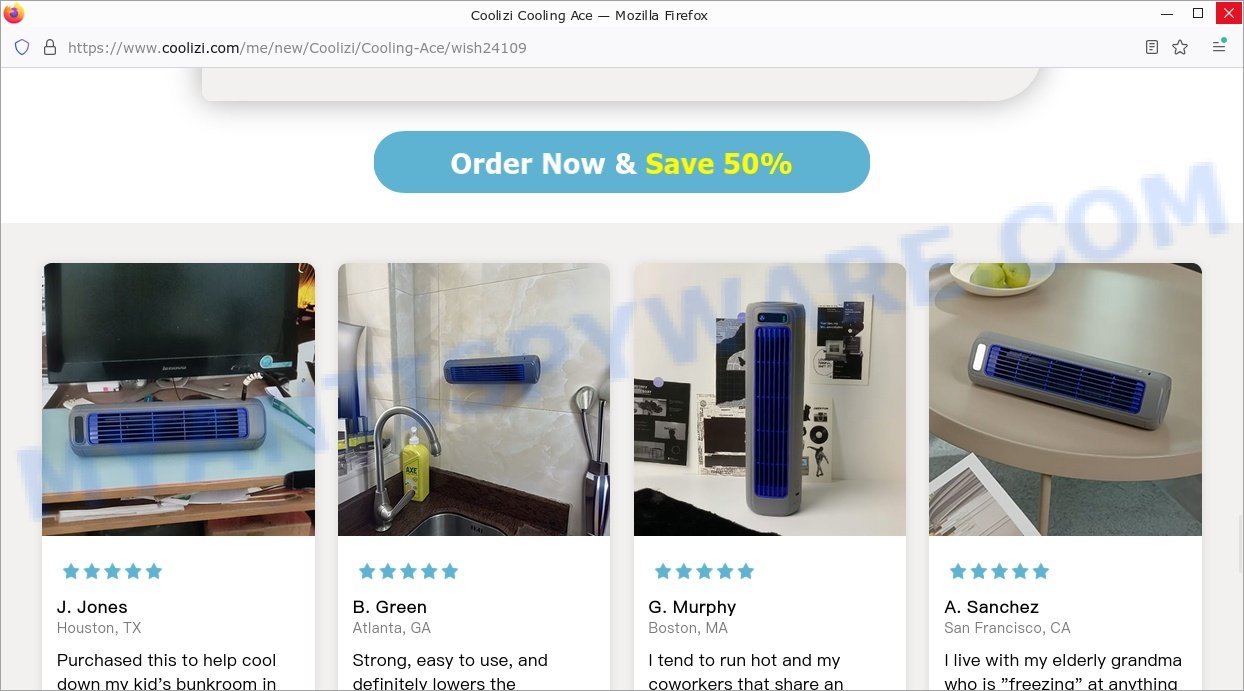Viewport: 1244px width, 691px height.
Task: Click the Order Now & Save 50% button
Action: pyautogui.click(x=622, y=162)
